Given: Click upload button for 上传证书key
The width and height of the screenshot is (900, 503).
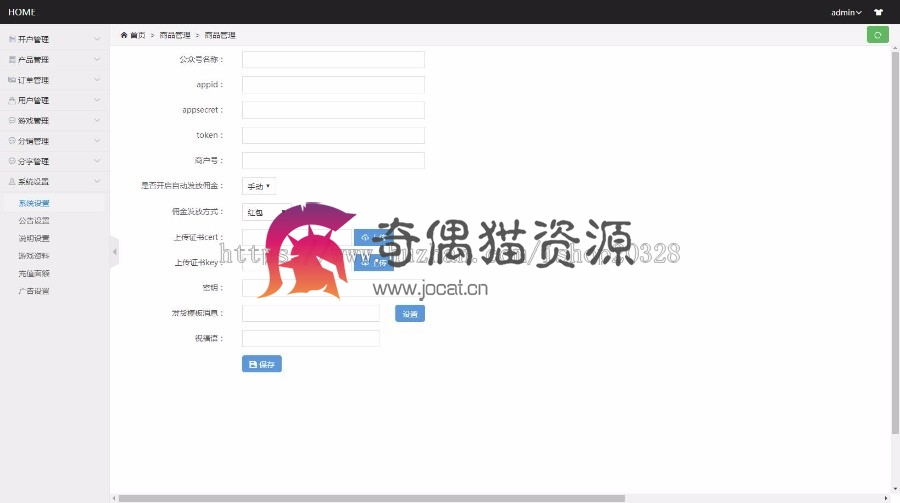Looking at the screenshot, I should pyautogui.click(x=373, y=262).
